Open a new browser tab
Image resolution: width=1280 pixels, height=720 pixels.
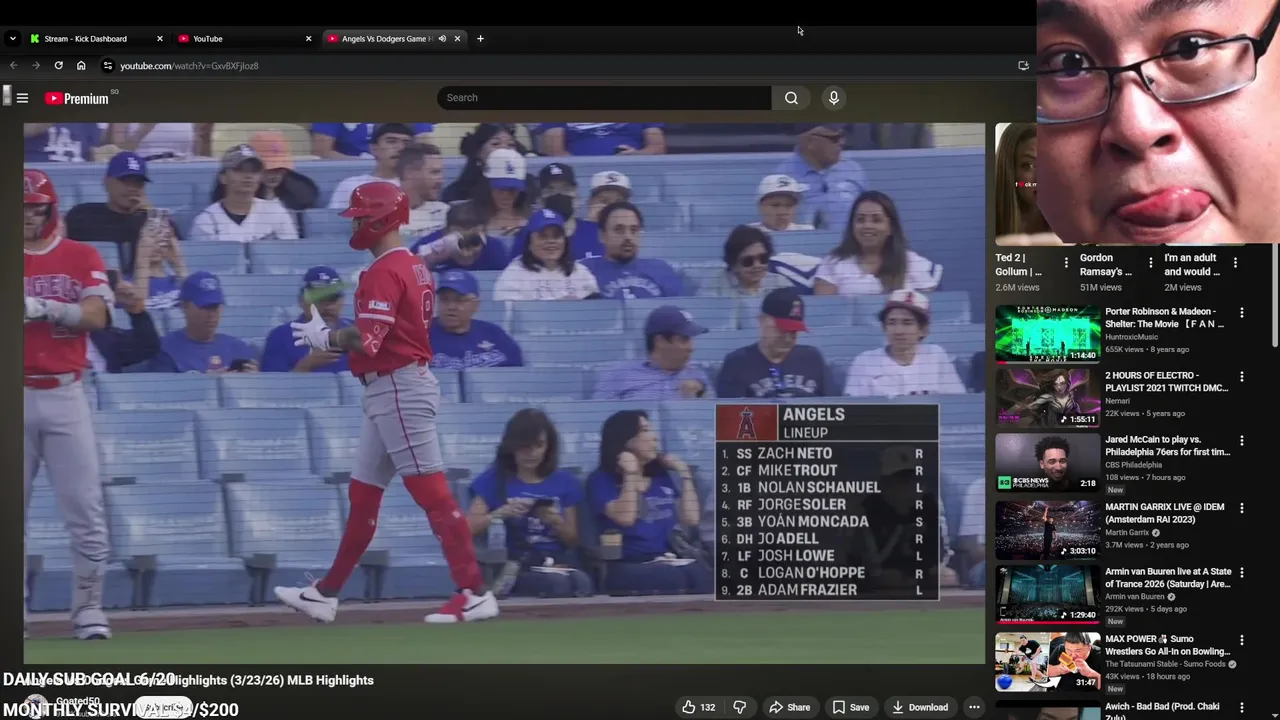coord(480,39)
